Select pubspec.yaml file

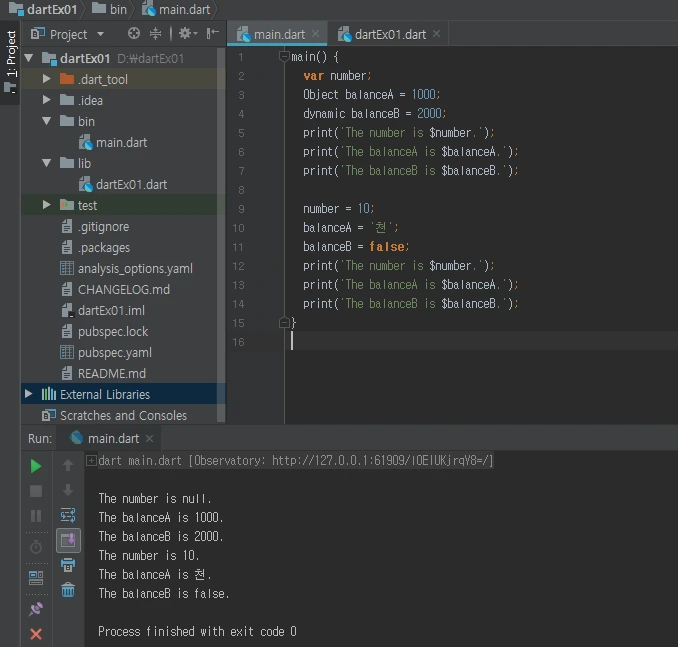tap(106, 352)
